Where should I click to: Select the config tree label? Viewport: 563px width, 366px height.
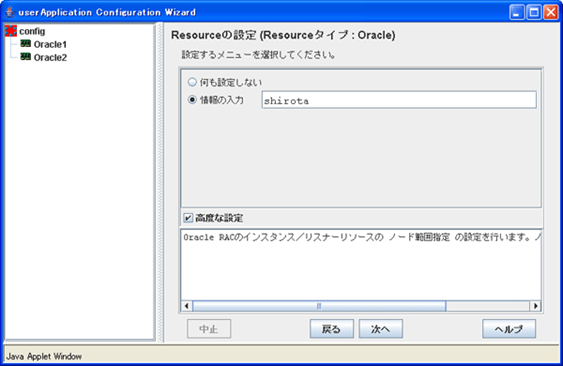pyautogui.click(x=32, y=31)
